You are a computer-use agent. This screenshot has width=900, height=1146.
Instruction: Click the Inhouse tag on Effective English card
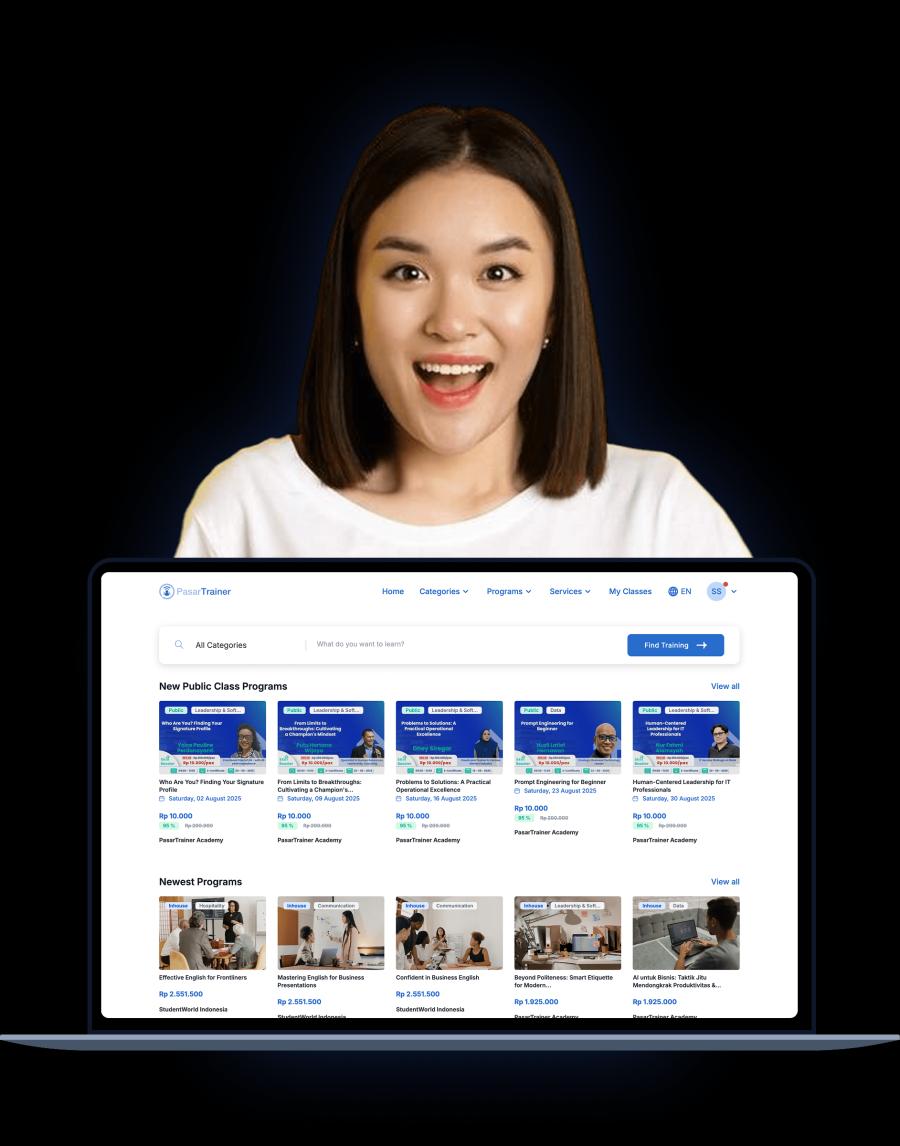[x=178, y=906]
